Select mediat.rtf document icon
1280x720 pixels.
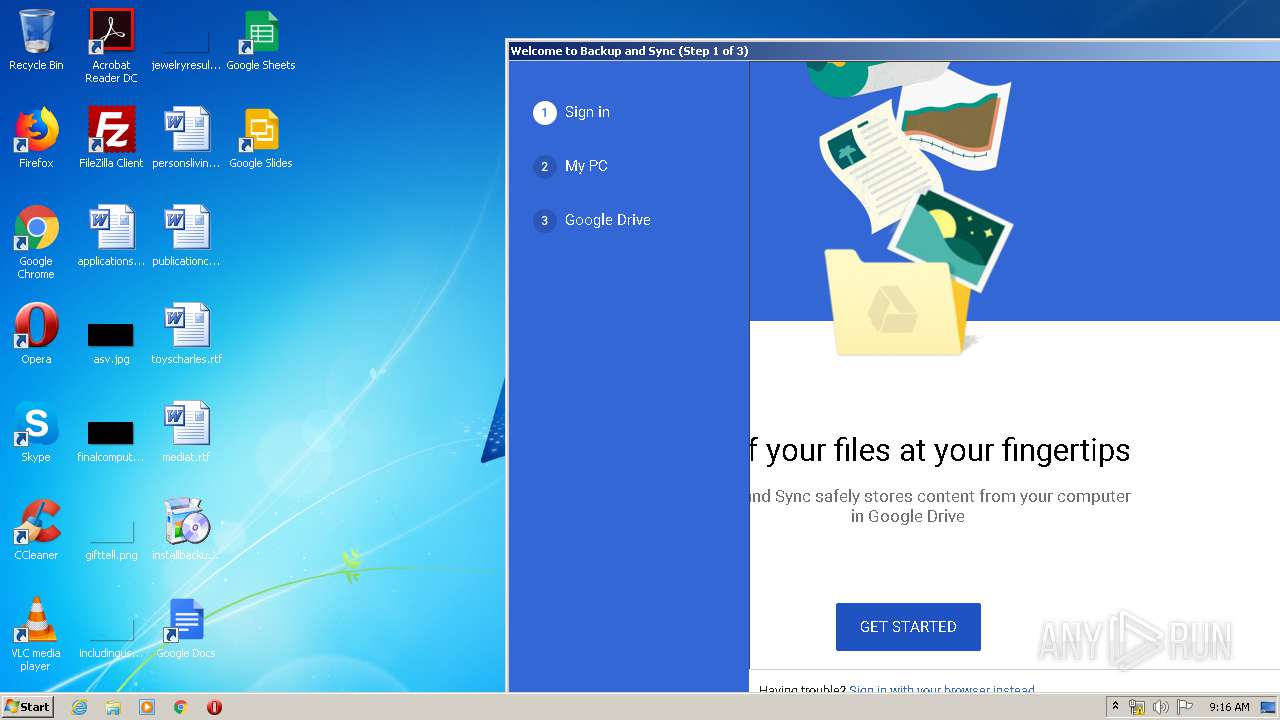coord(186,432)
